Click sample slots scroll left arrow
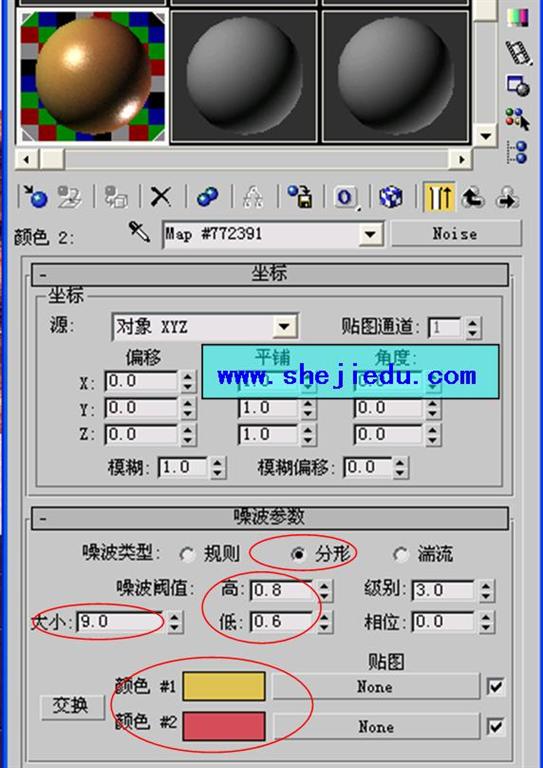543x768 pixels. coord(27,159)
